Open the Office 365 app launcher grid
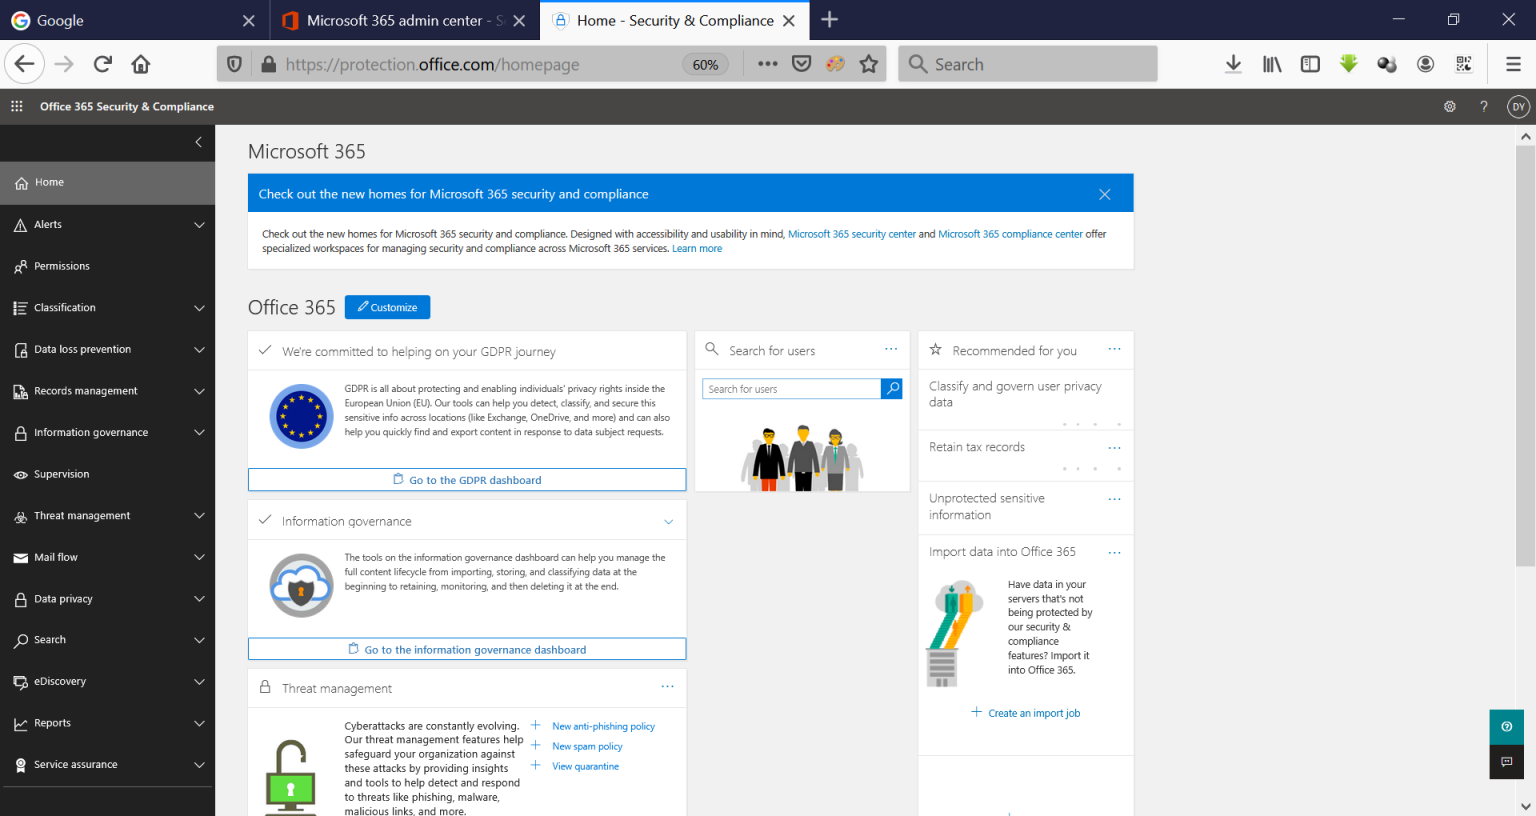 tap(16, 106)
